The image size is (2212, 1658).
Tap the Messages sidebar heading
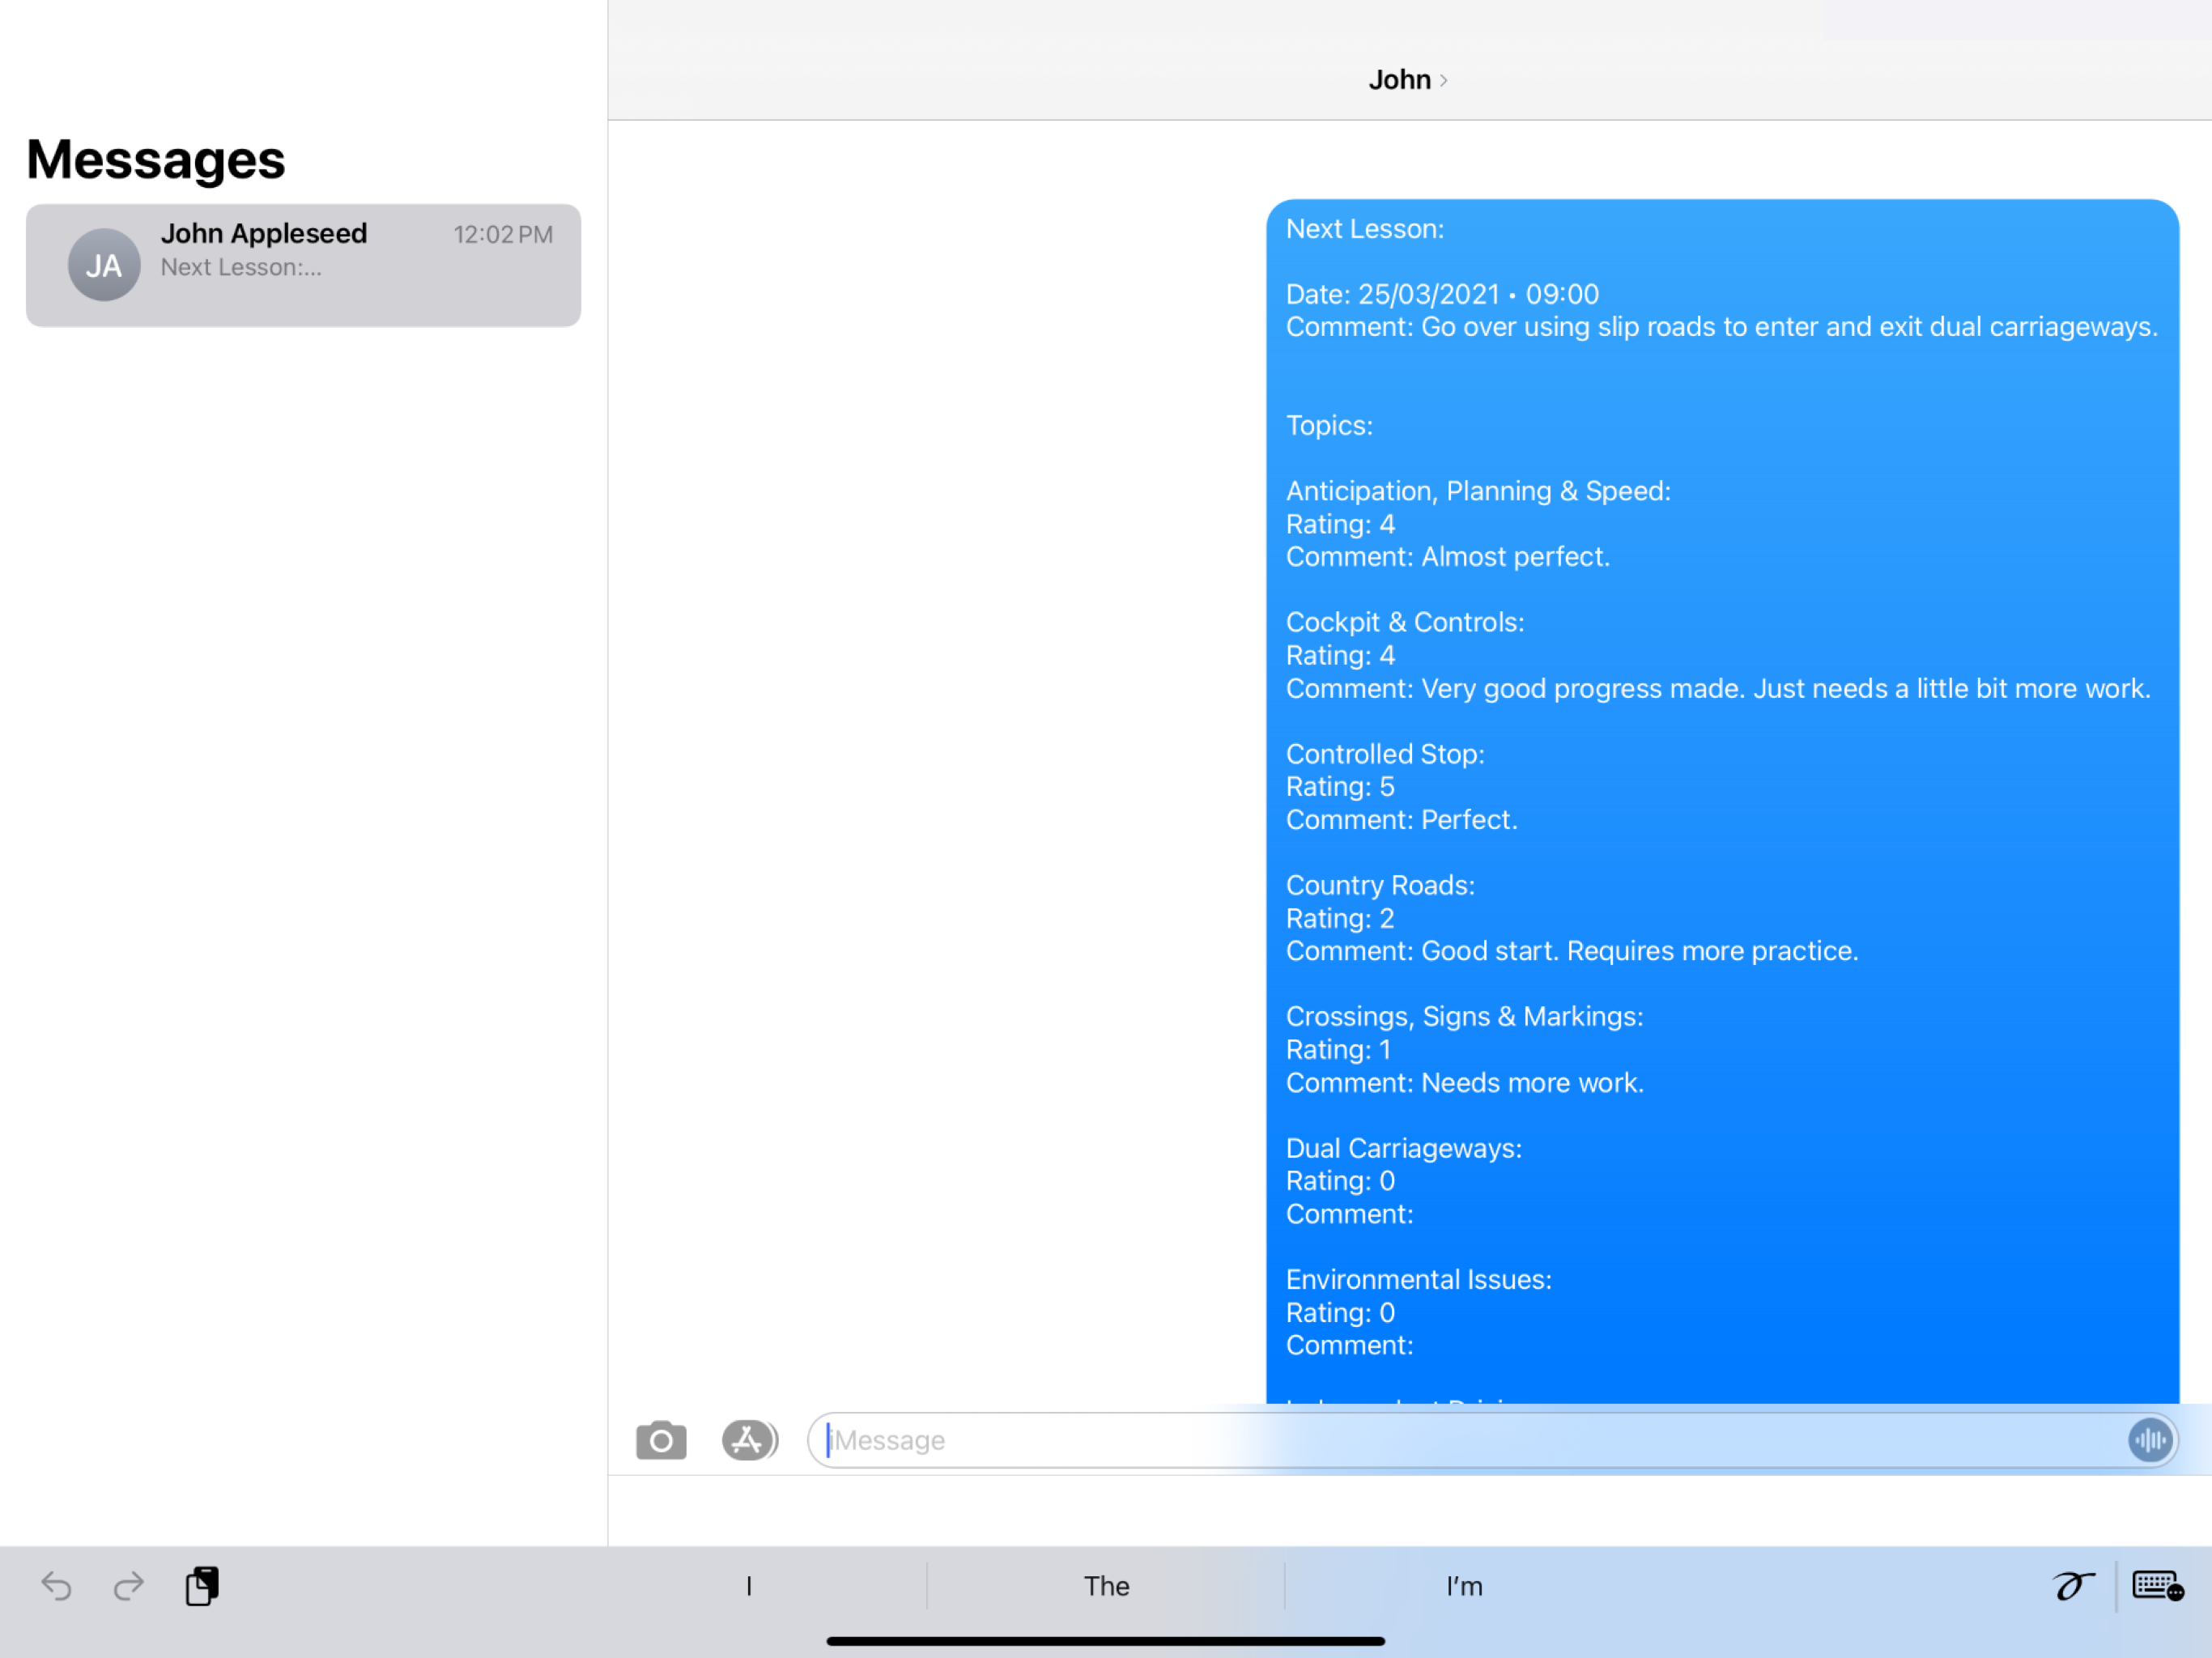156,160
